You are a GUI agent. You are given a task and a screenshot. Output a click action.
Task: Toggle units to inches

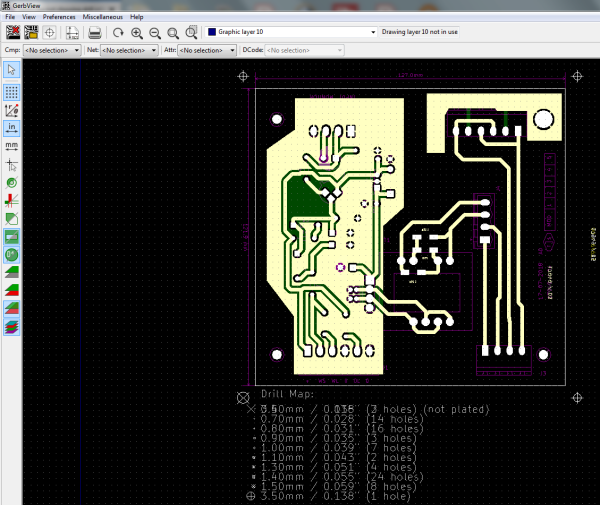click(x=11, y=128)
